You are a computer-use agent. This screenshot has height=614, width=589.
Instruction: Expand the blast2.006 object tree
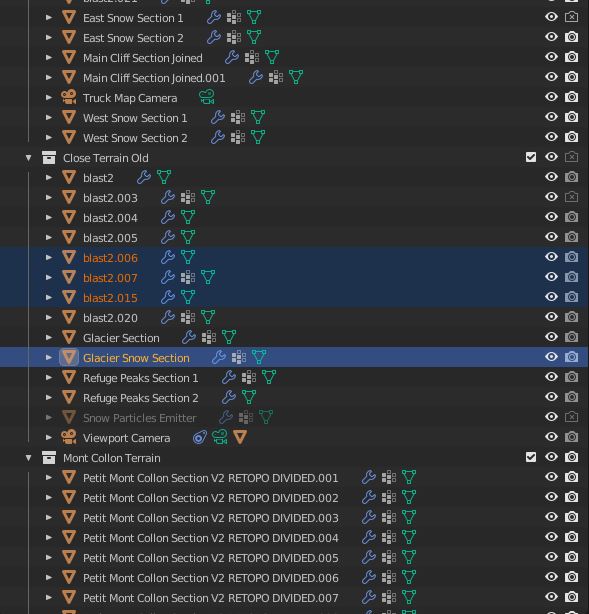[49, 257]
